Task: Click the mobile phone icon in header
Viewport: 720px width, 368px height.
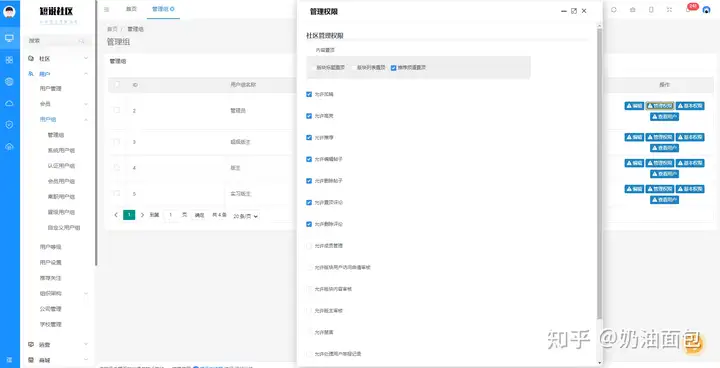Action: click(651, 10)
